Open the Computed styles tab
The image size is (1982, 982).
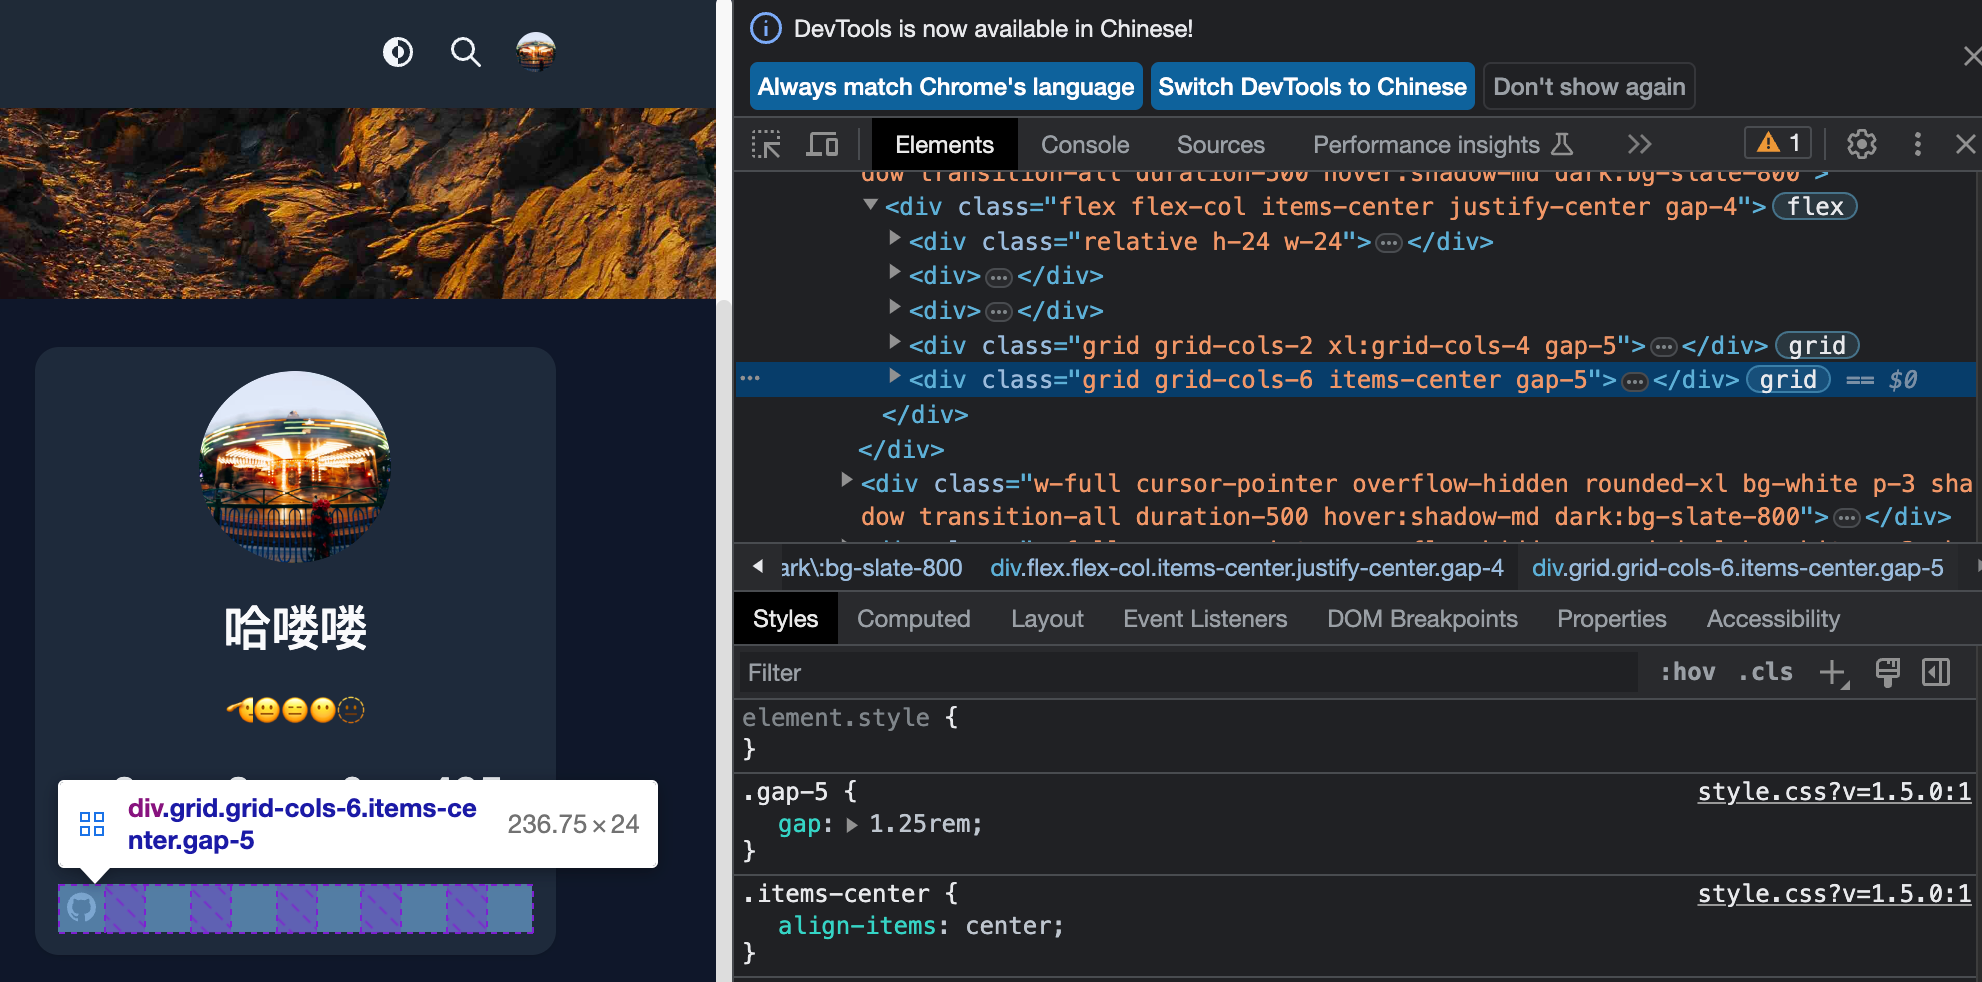click(913, 618)
